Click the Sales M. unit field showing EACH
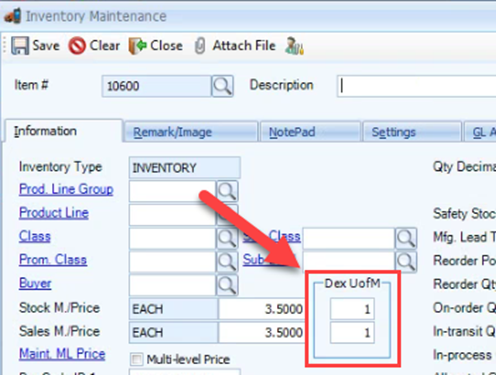This screenshot has width=496, height=375. 173,332
